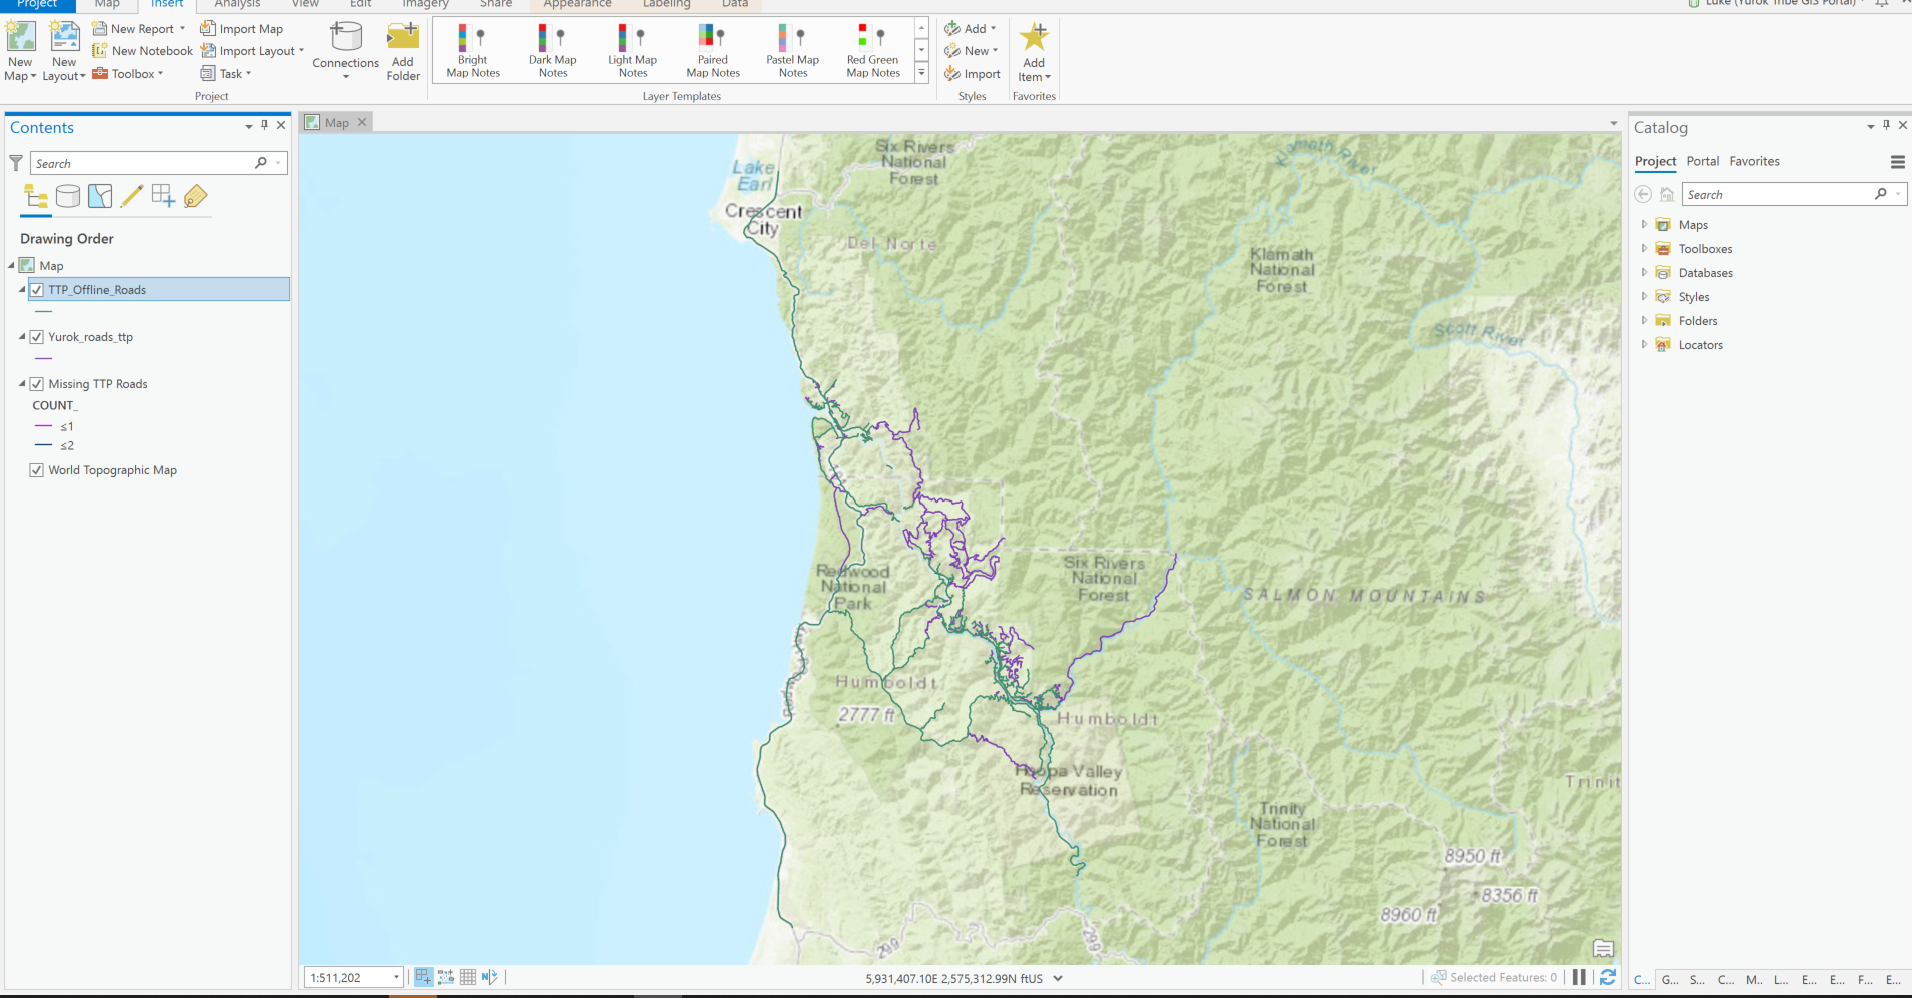The image size is (1912, 998).
Task: Click the TTP_Offline_Roads line symbol swatch
Action: (x=43, y=312)
